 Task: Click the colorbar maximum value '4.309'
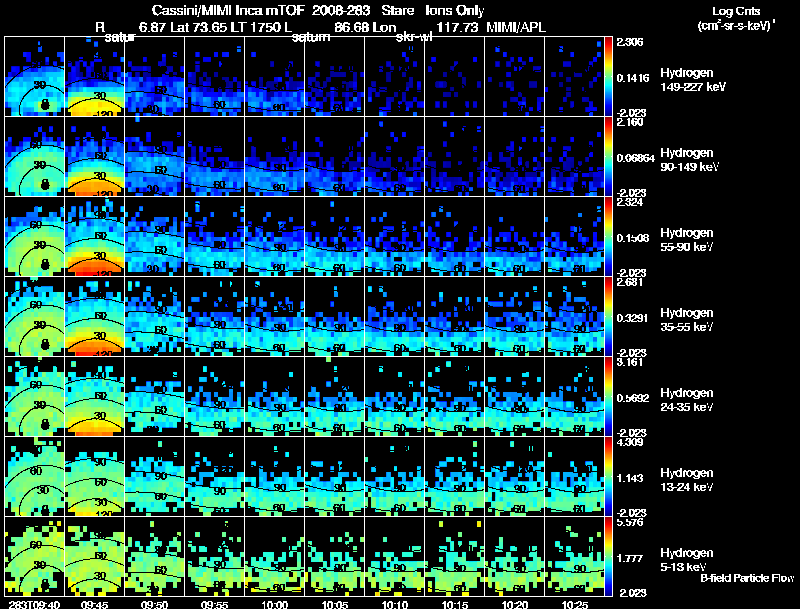click(x=630, y=442)
